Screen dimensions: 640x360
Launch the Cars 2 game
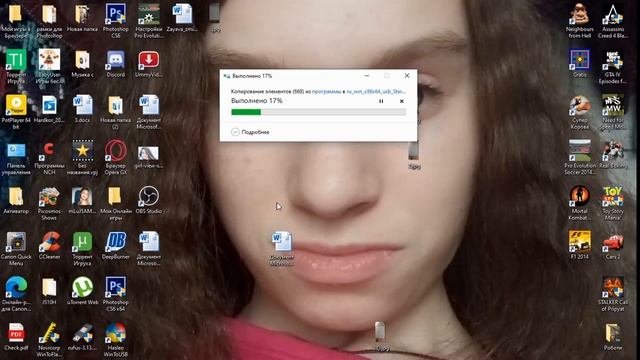(613, 245)
